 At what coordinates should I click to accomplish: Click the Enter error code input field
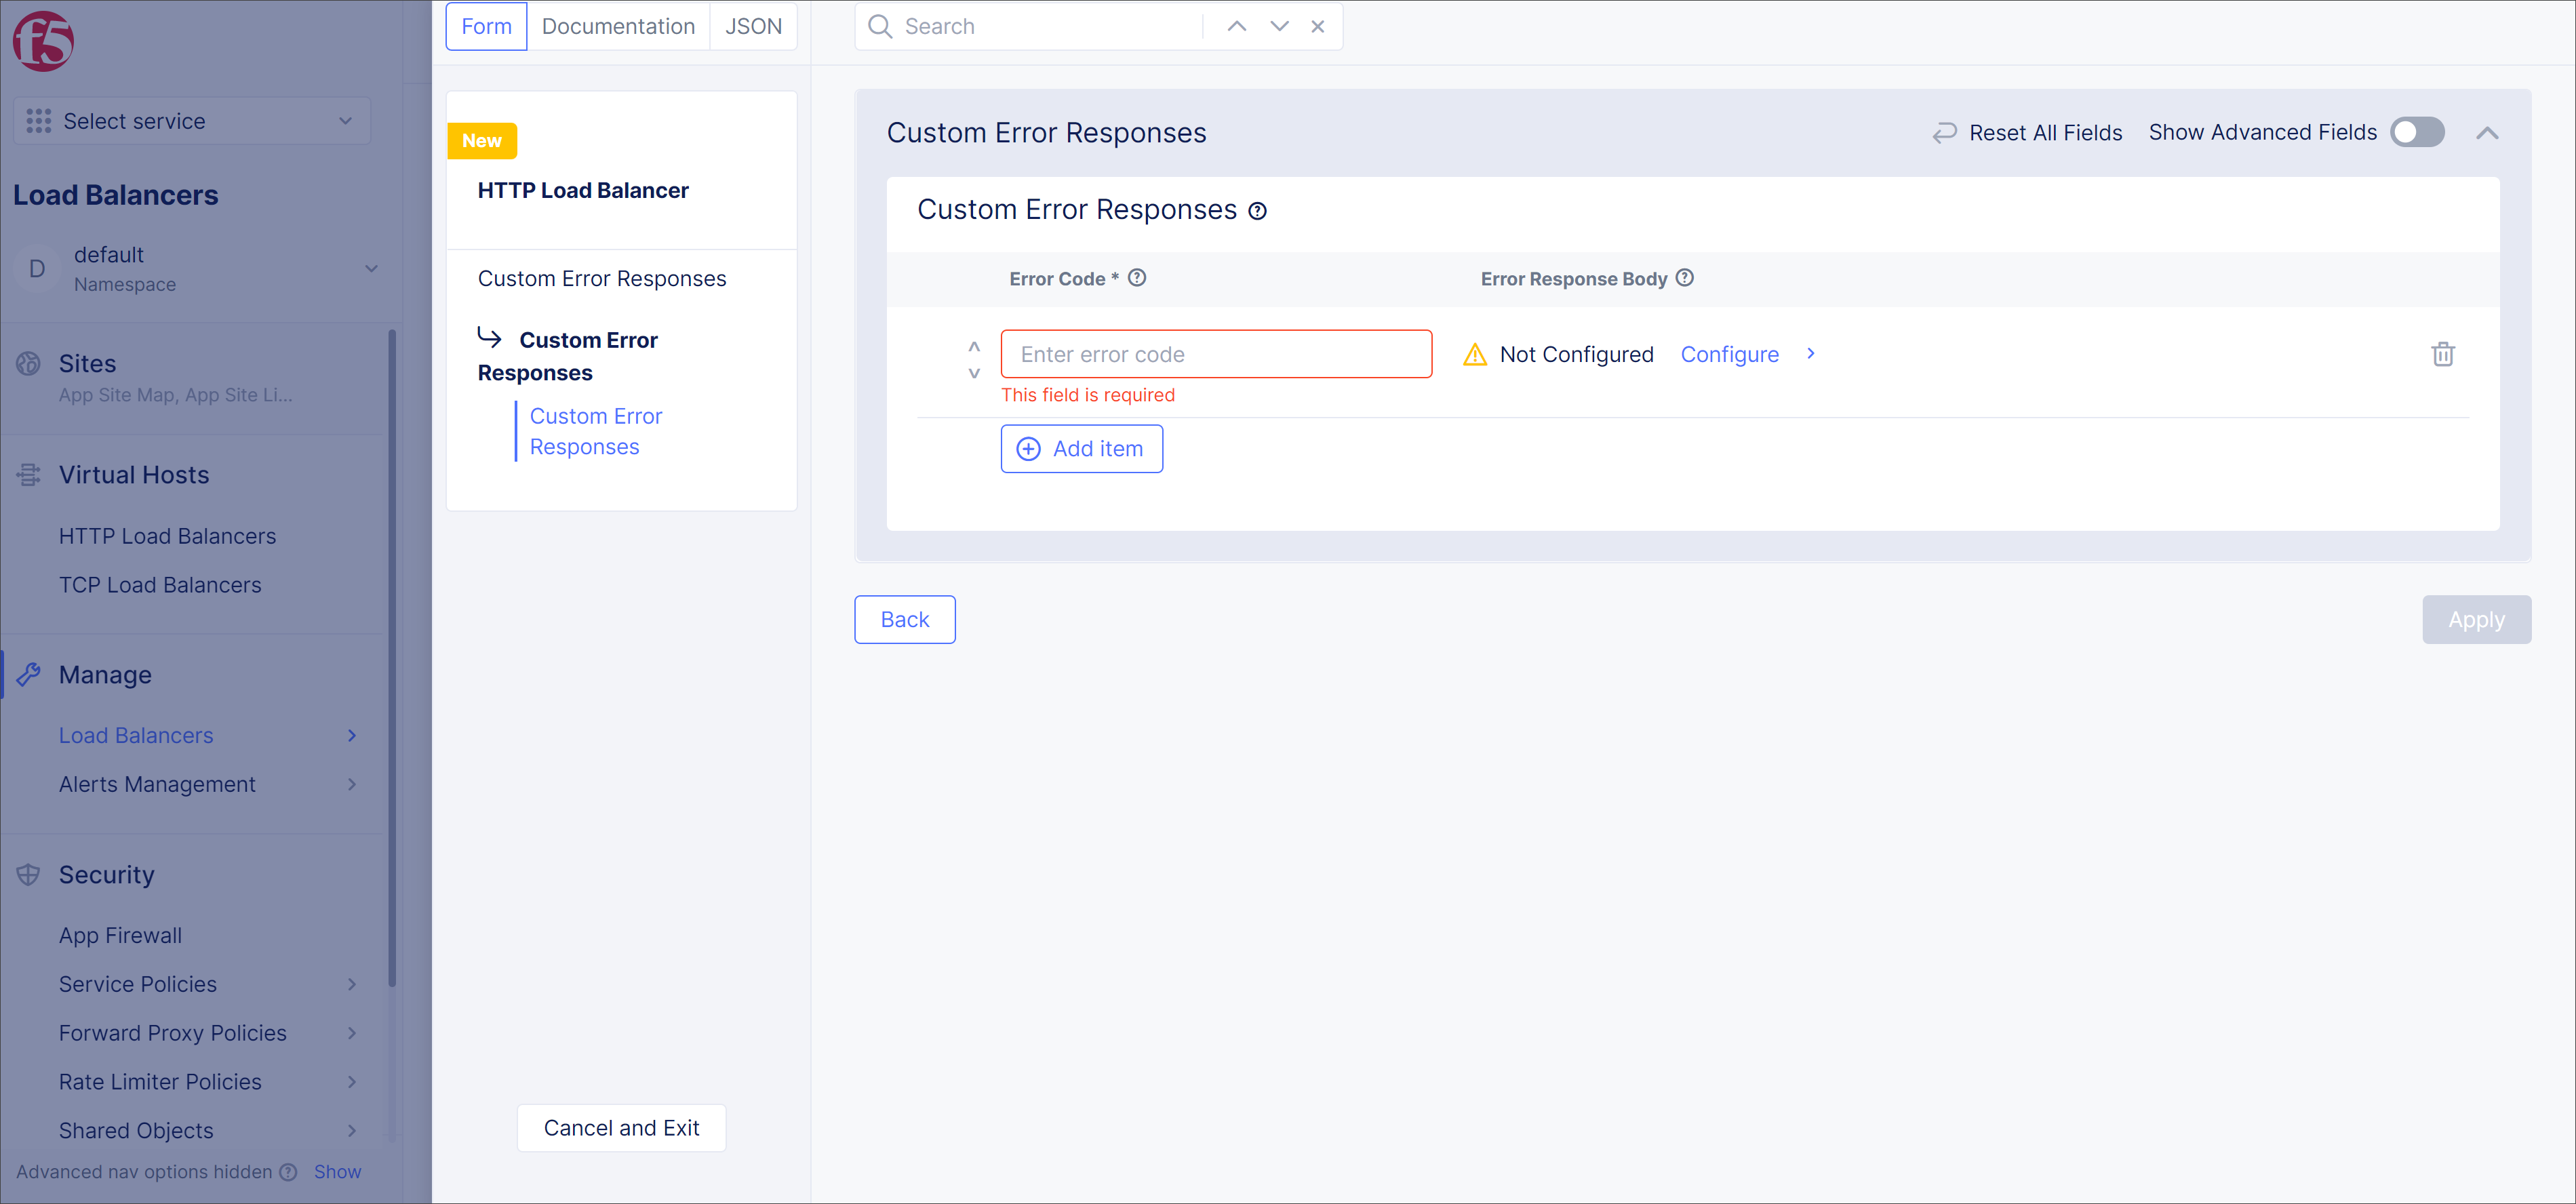click(1216, 354)
